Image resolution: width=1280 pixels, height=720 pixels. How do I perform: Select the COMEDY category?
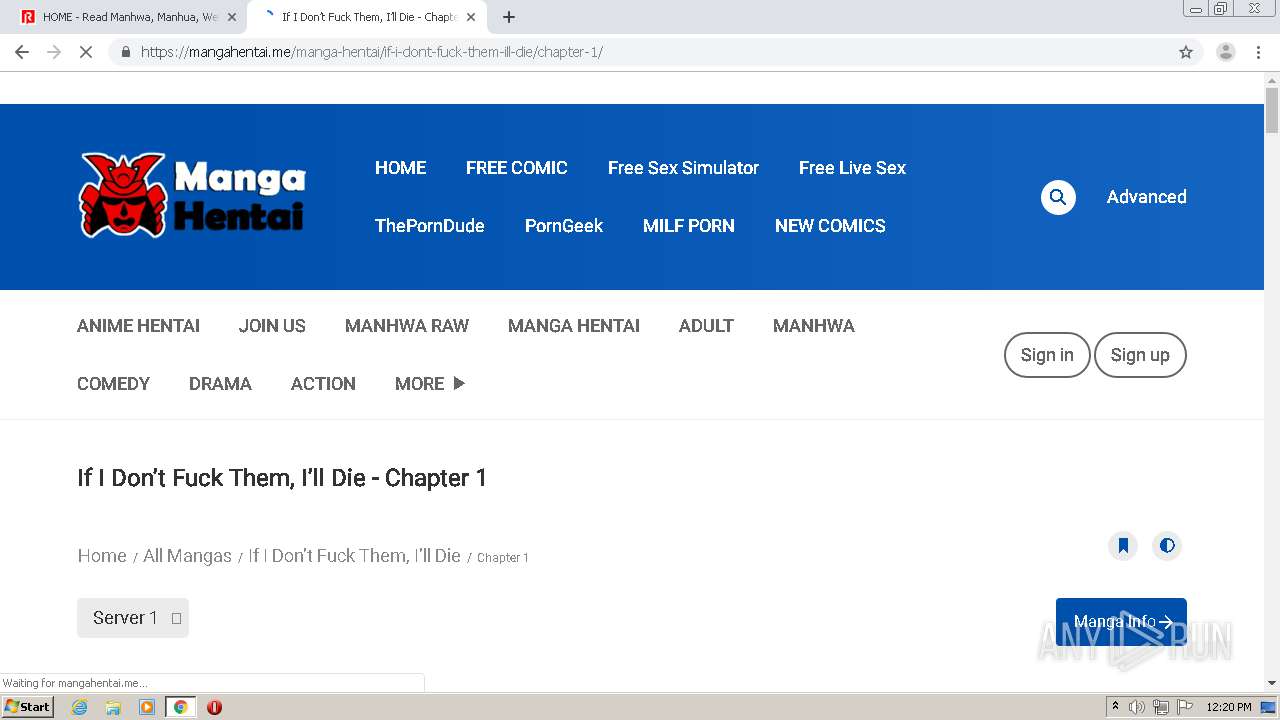(113, 384)
